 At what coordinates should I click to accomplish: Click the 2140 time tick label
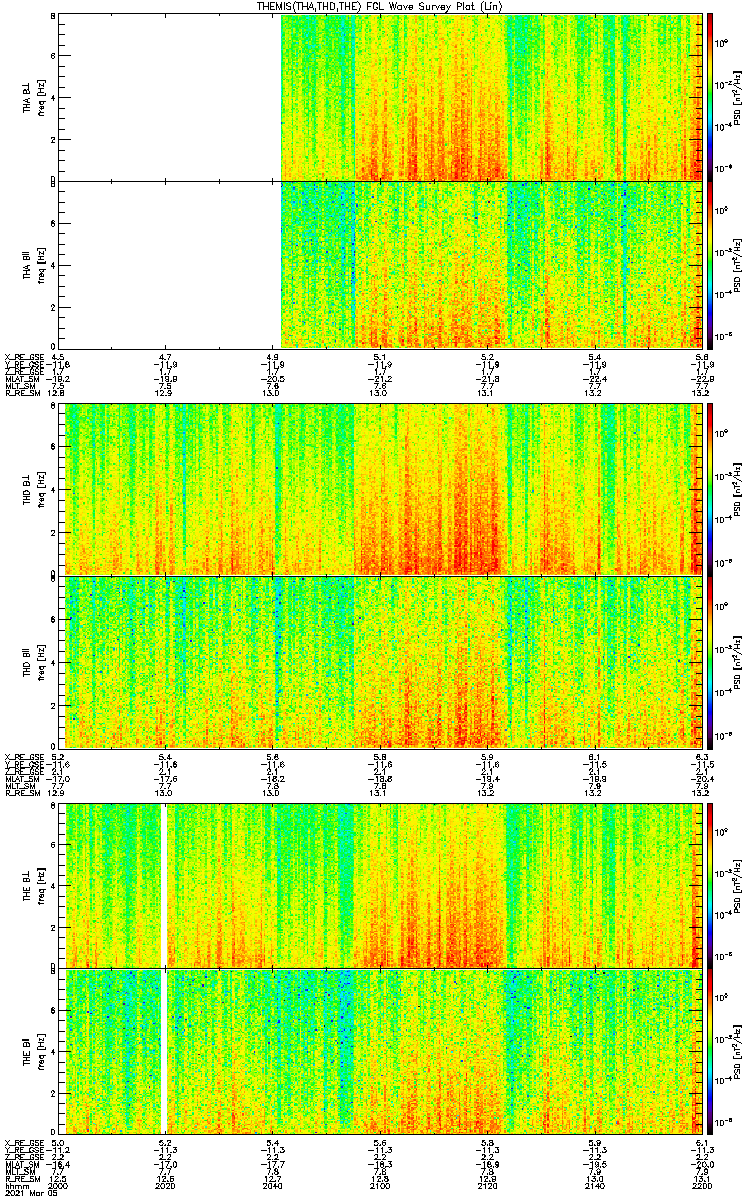595,1185
